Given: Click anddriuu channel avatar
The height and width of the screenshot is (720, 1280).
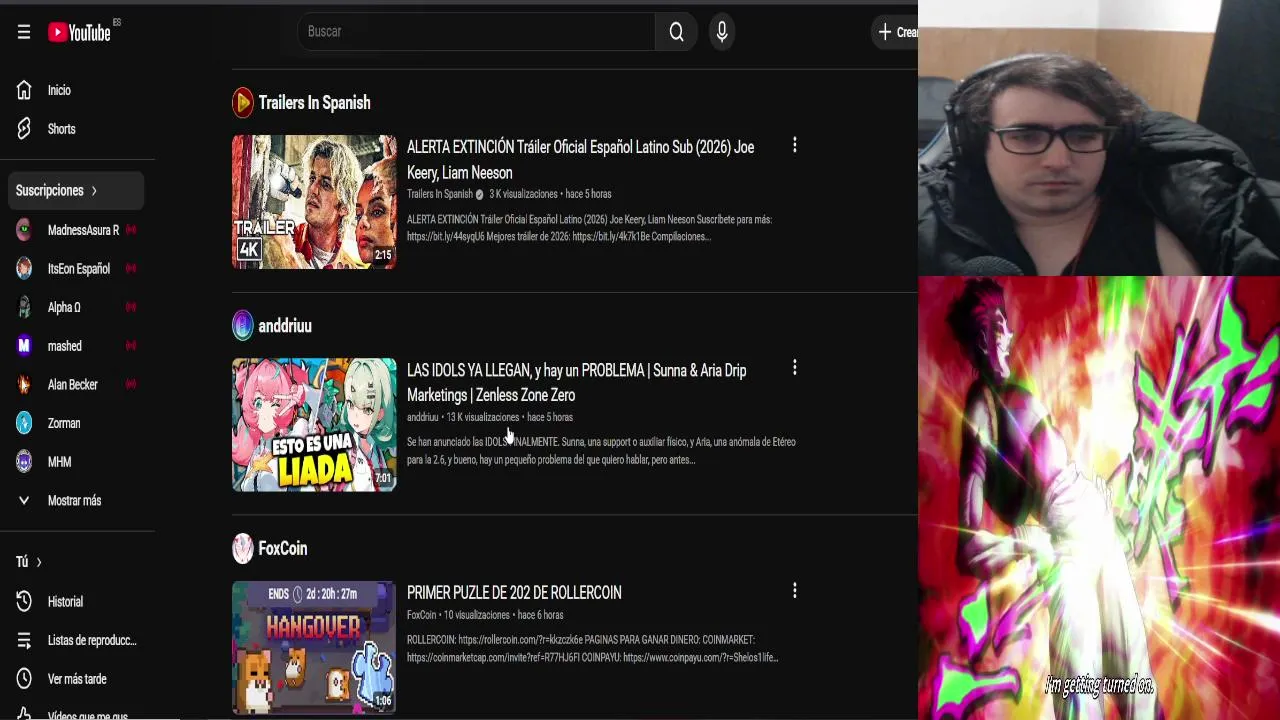Looking at the screenshot, I should coord(243,326).
